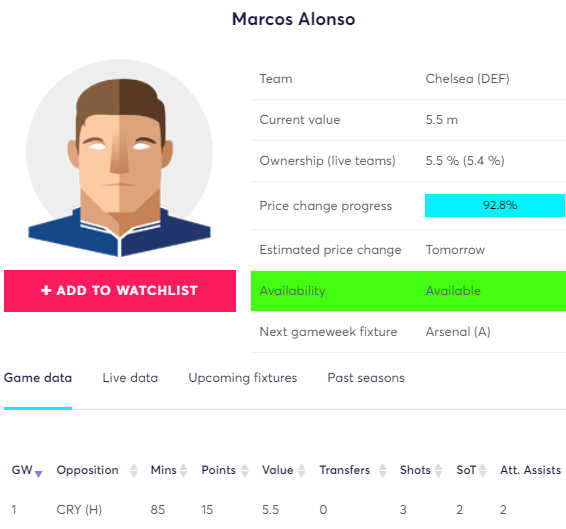Sort table by SoT arrows

coord(483,470)
